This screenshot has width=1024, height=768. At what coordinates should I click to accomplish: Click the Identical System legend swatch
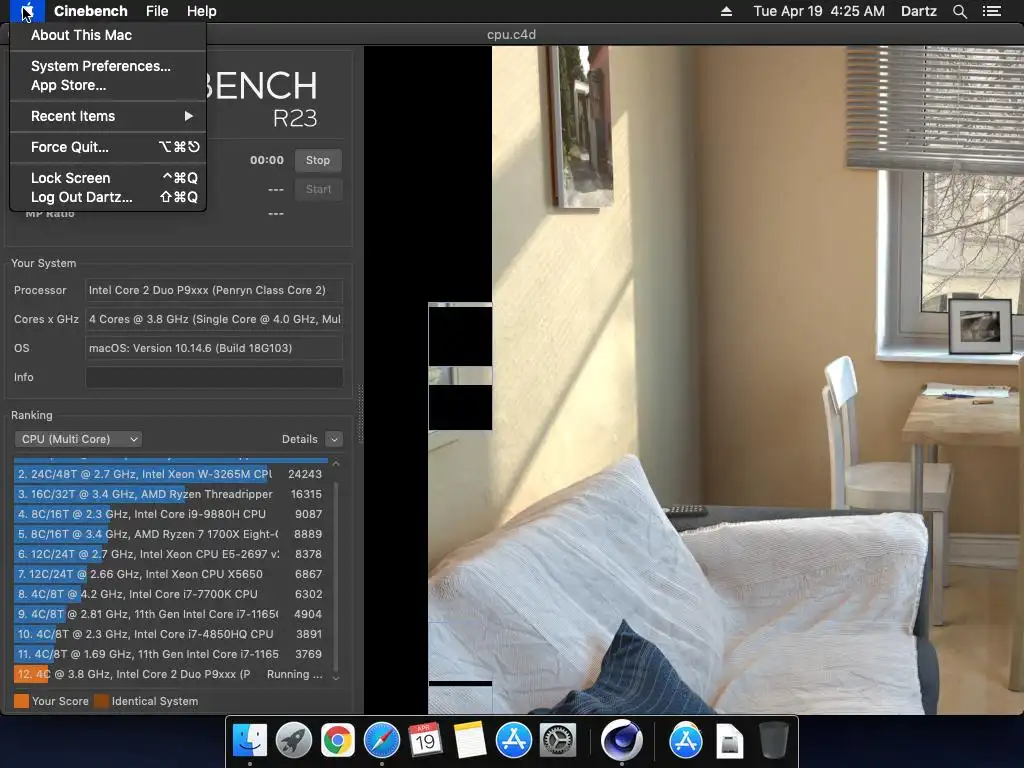(101, 701)
